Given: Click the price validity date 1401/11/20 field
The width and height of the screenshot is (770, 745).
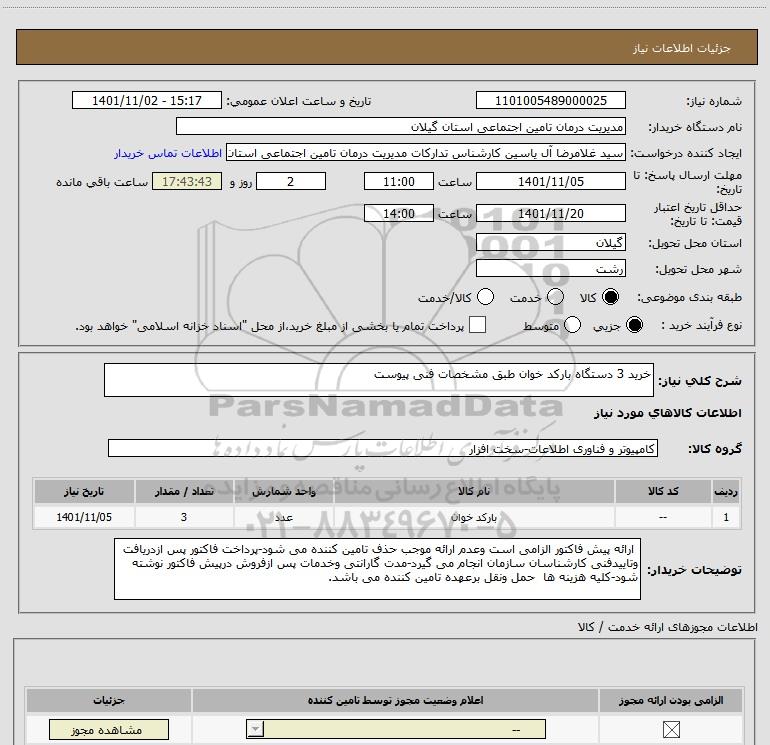Looking at the screenshot, I should click(550, 213).
